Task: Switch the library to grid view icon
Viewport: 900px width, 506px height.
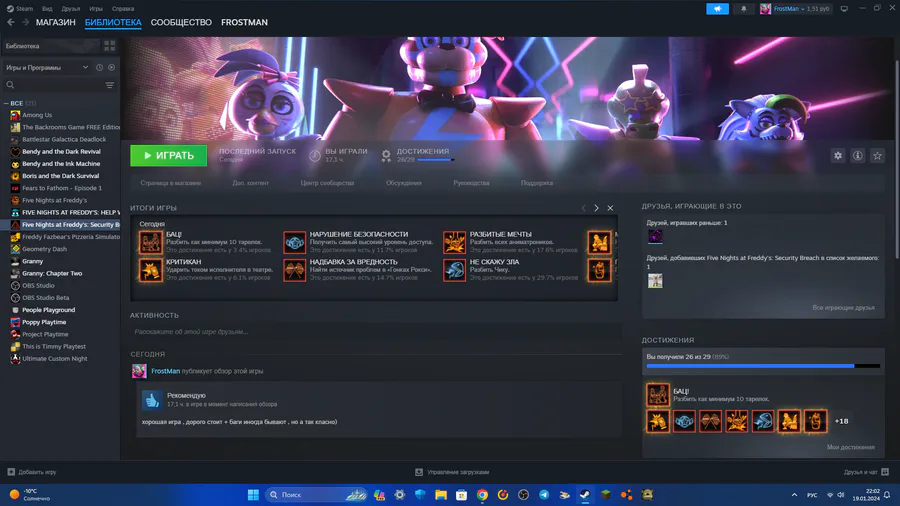Action: (110, 46)
